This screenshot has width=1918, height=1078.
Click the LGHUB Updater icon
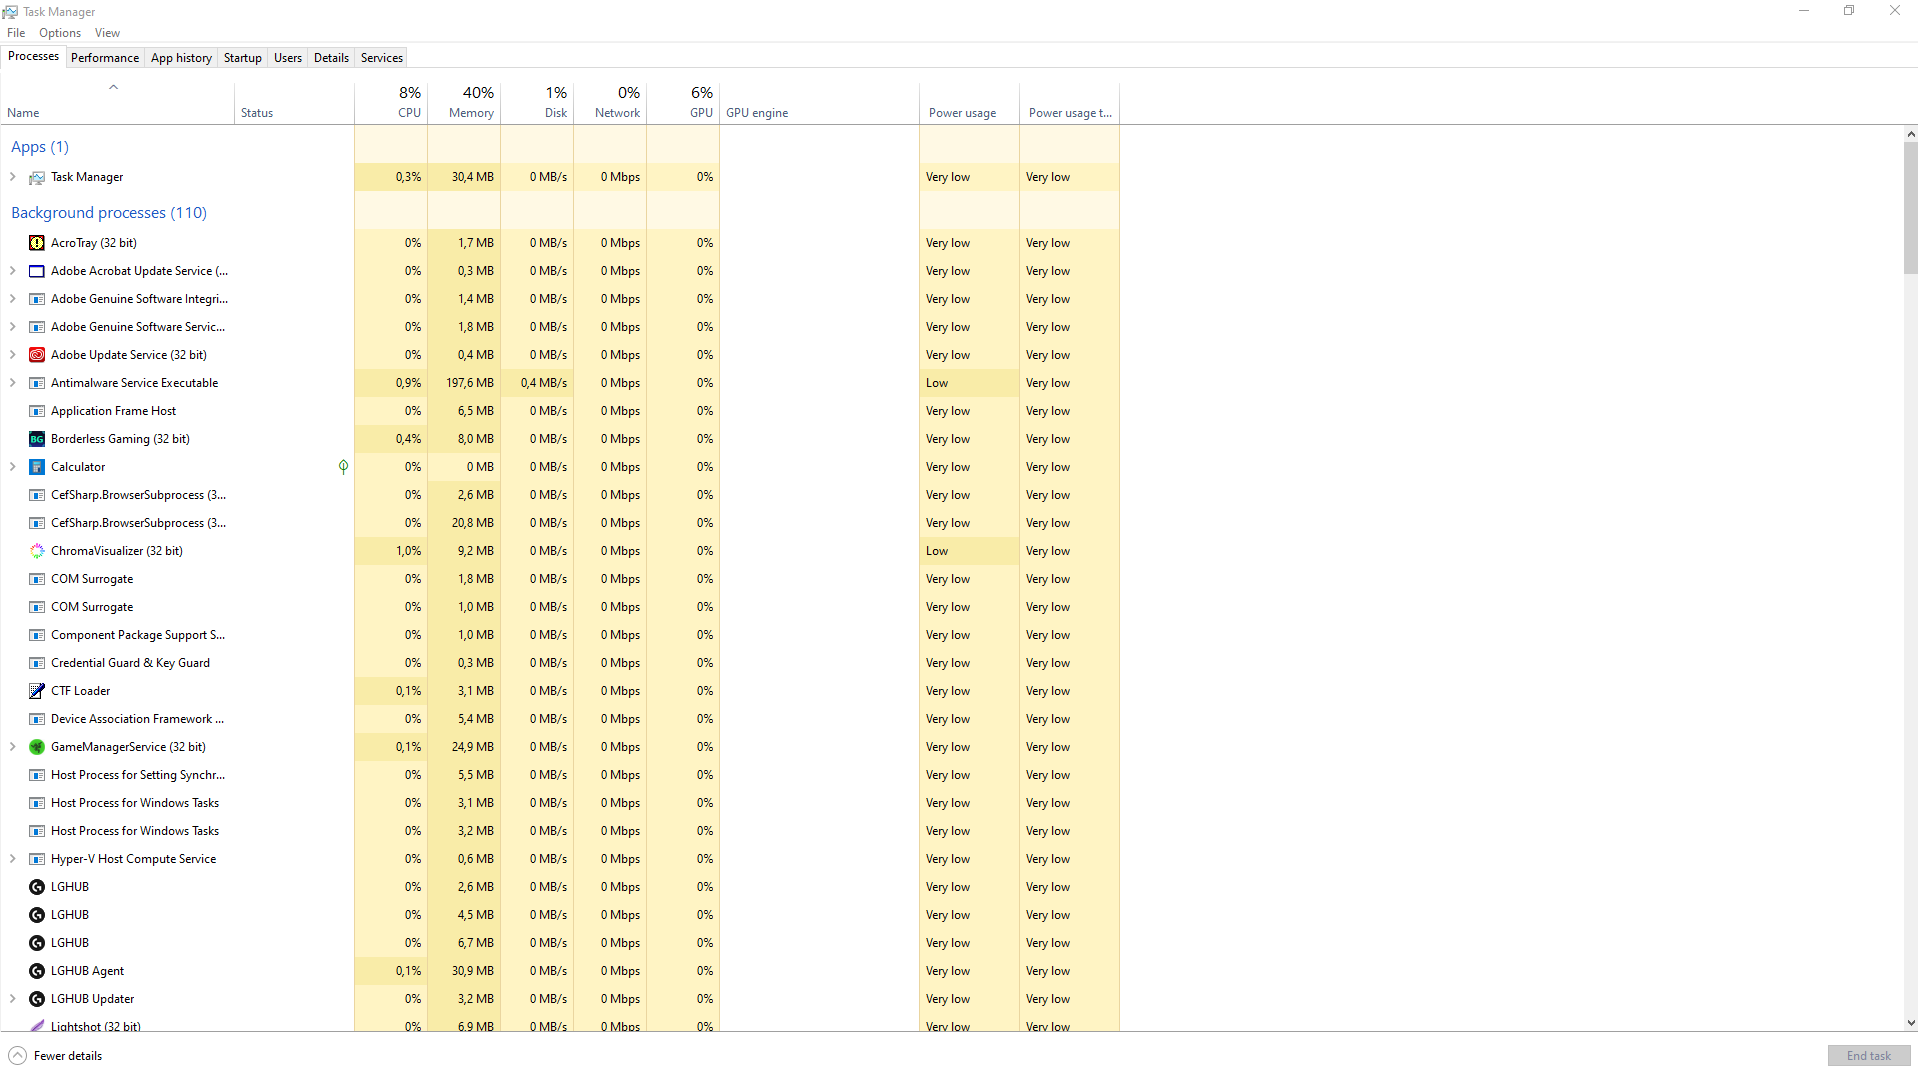point(37,999)
